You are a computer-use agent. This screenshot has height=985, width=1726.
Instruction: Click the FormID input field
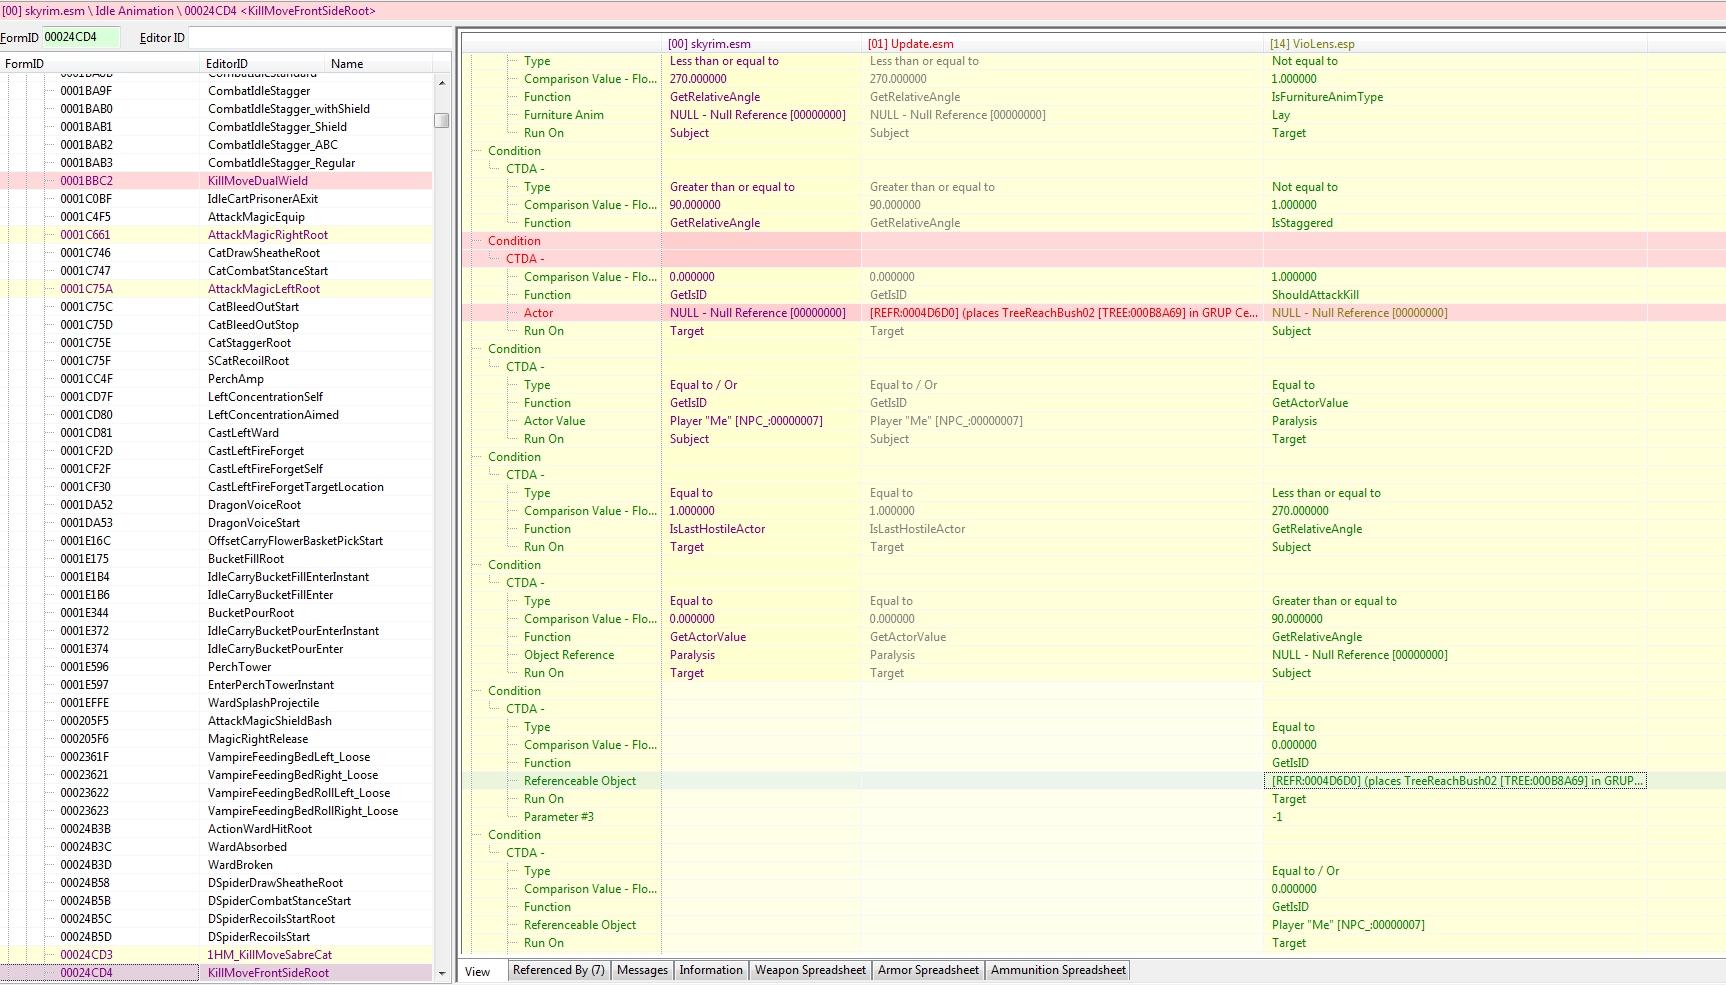coord(80,37)
